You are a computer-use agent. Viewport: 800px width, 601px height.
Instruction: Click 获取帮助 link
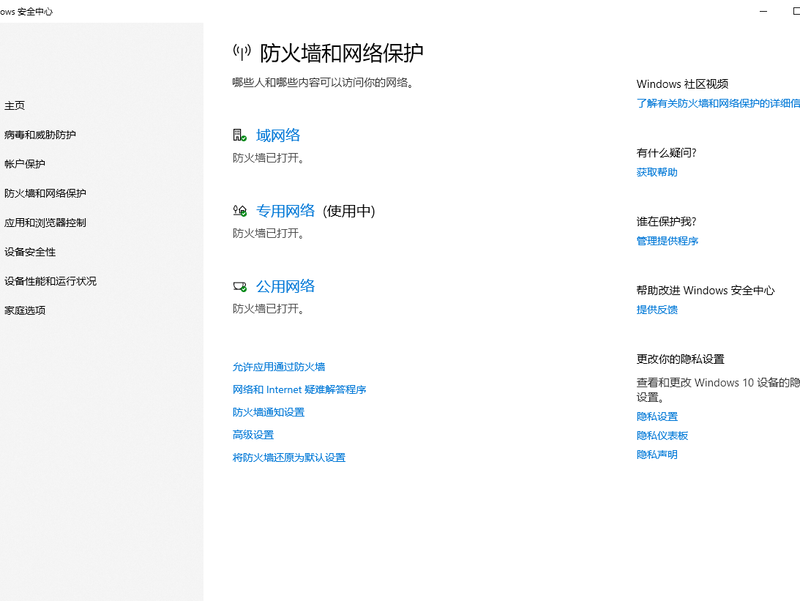tap(657, 172)
